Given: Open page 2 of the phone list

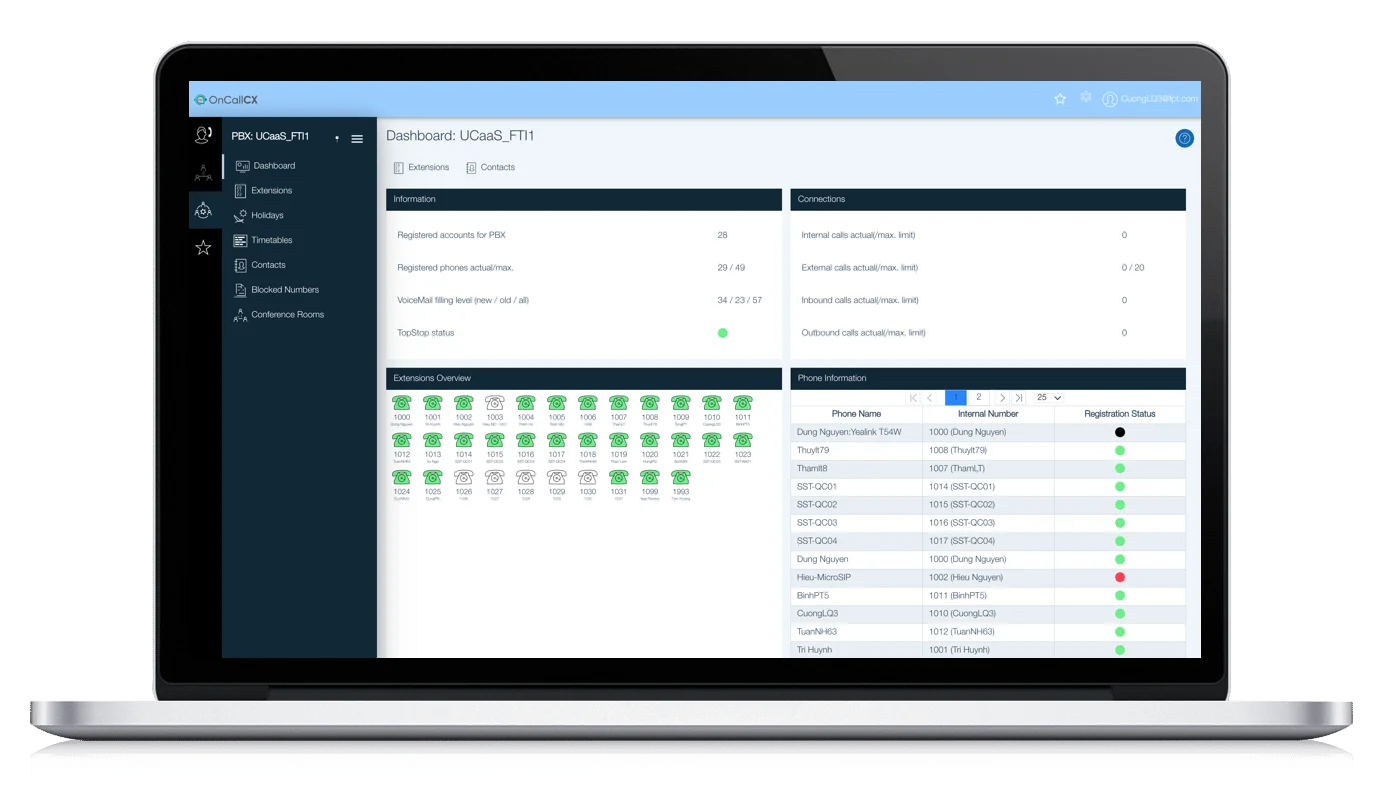Looking at the screenshot, I should pyautogui.click(x=979, y=397).
